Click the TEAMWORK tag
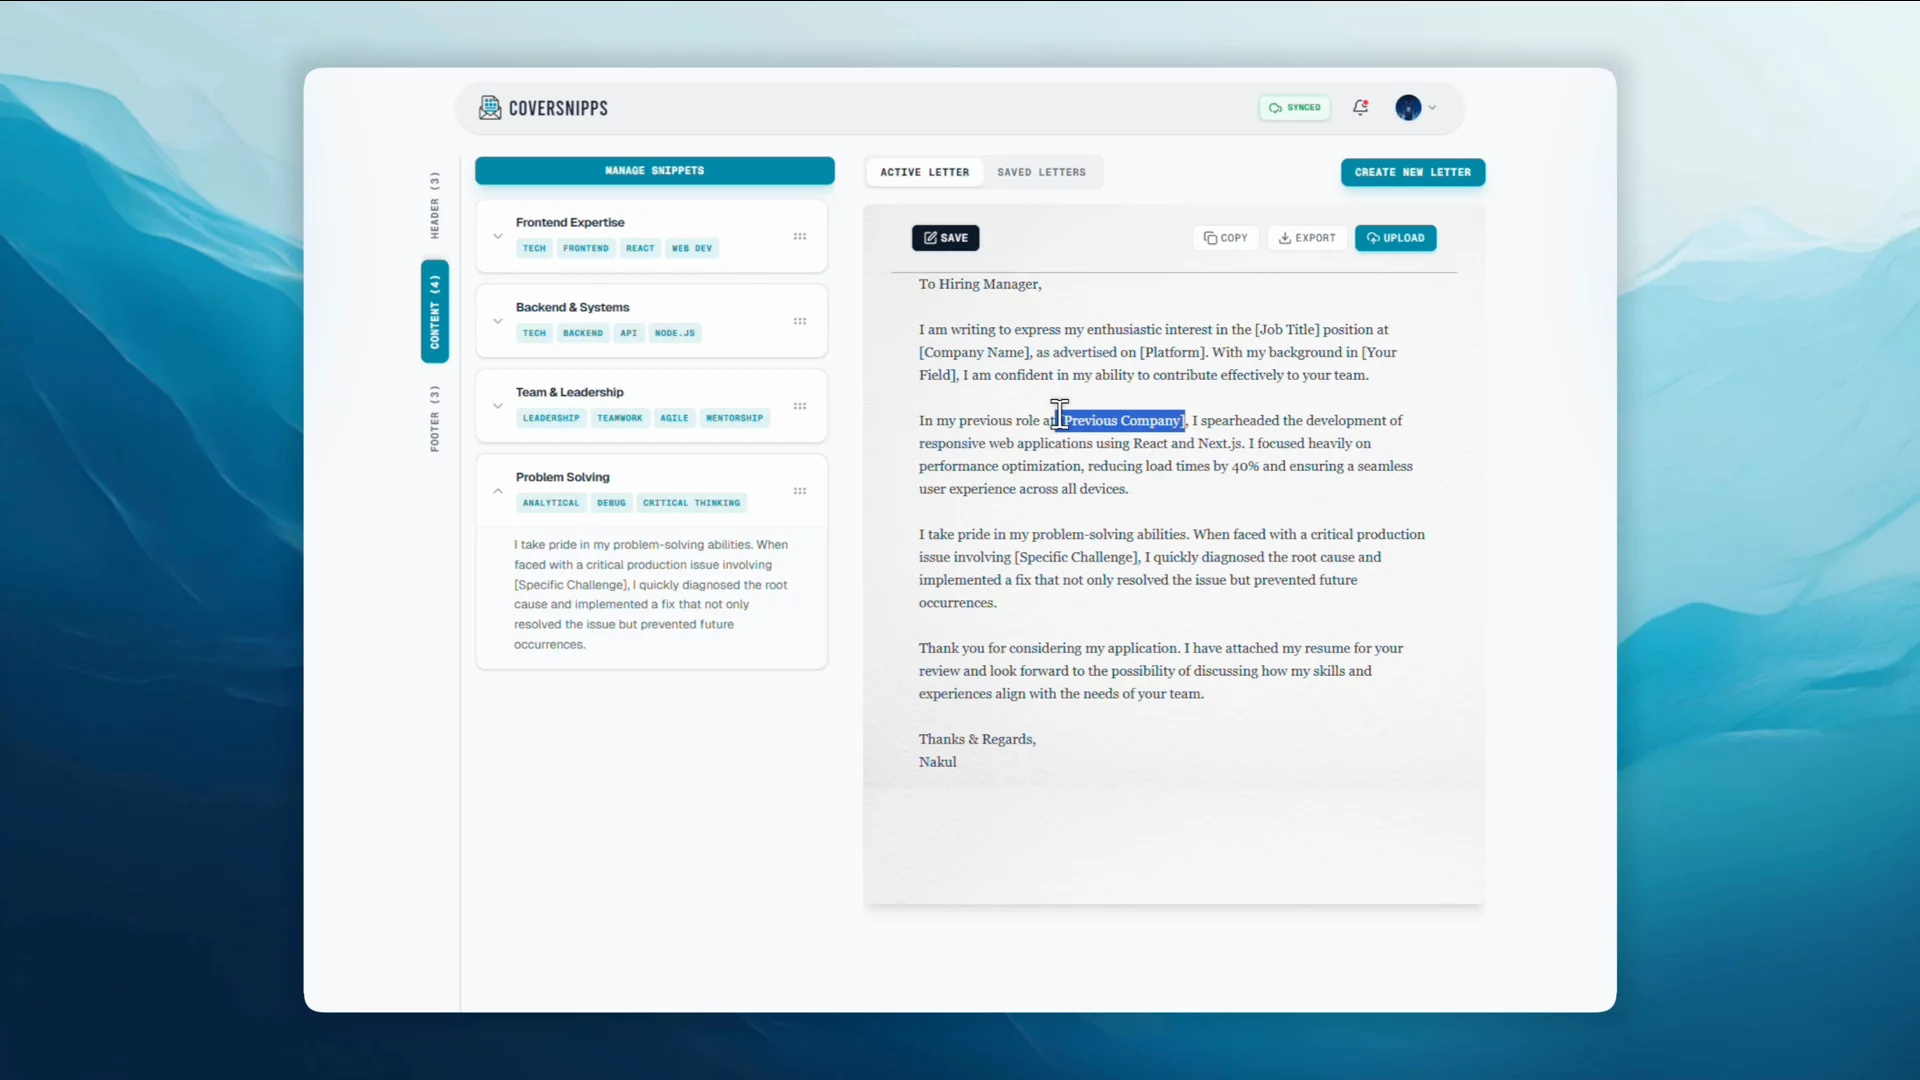 [620, 418]
